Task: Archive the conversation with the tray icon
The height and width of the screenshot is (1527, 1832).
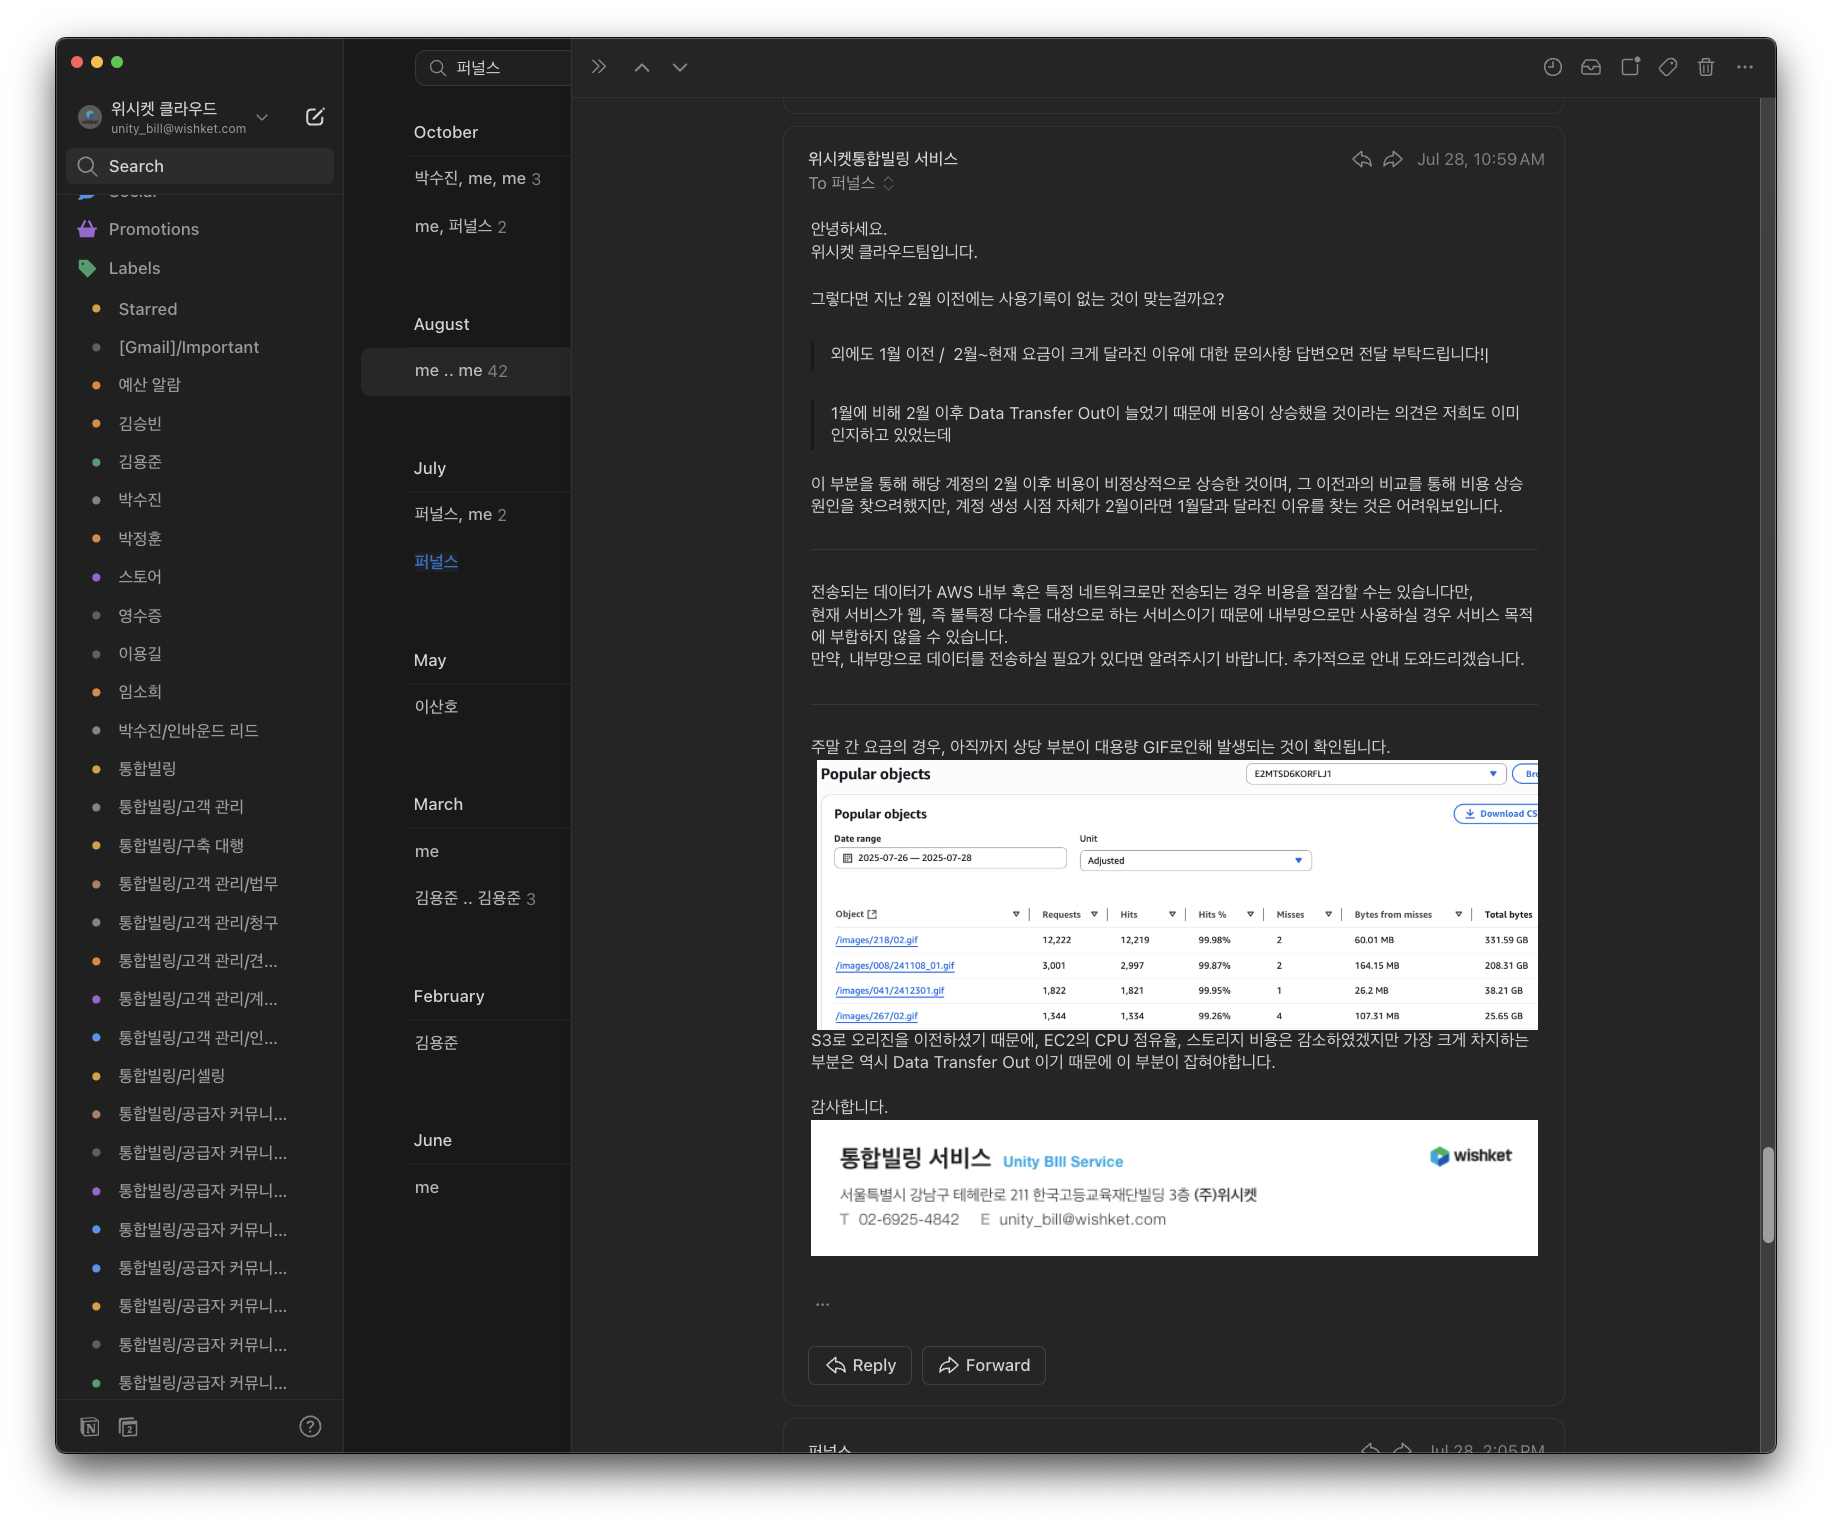Action: 1591,67
